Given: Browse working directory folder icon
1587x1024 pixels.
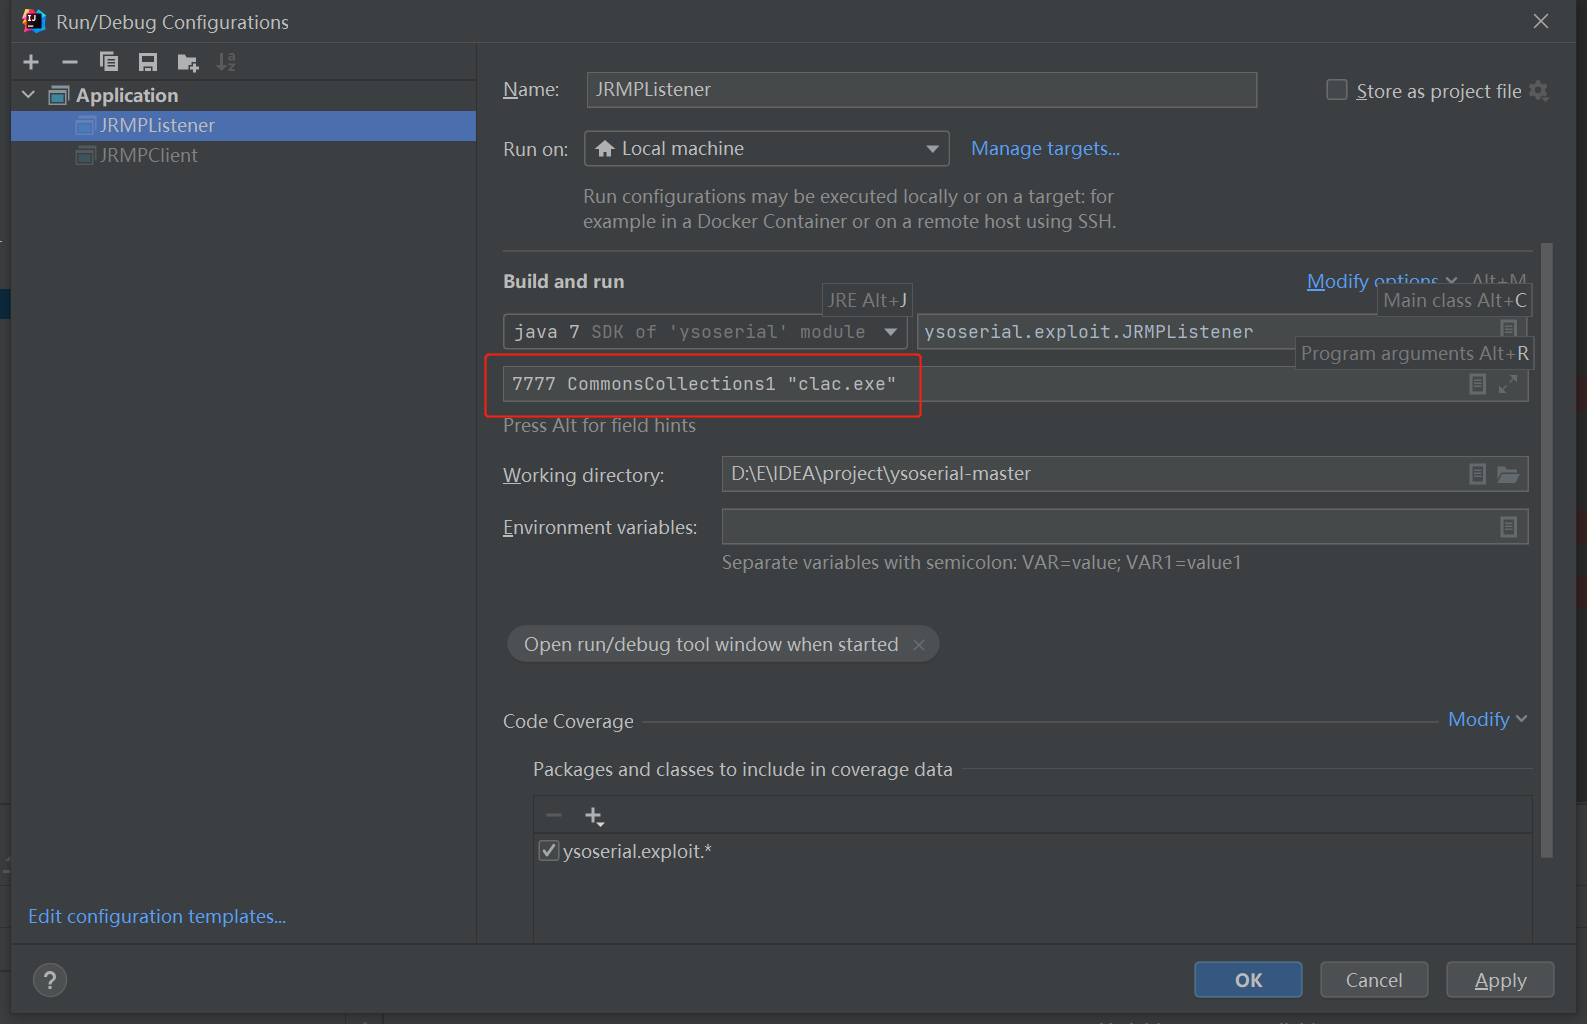Looking at the screenshot, I should click(1508, 474).
